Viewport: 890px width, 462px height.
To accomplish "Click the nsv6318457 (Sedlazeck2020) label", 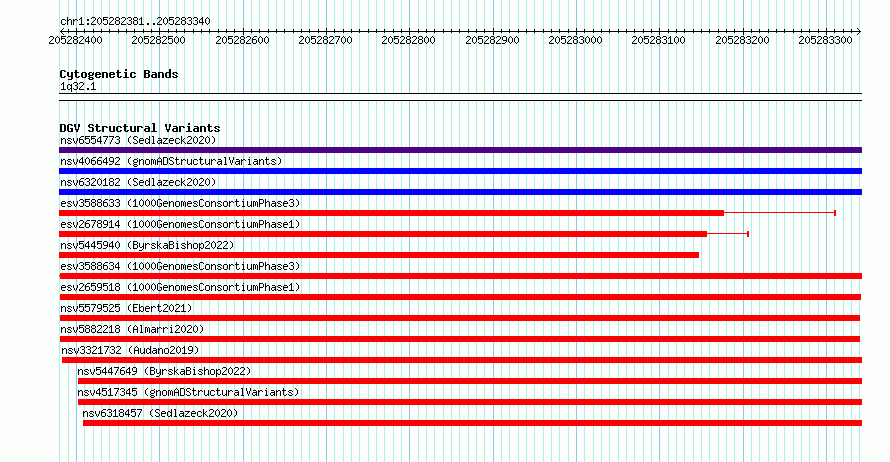I will 160,413.
